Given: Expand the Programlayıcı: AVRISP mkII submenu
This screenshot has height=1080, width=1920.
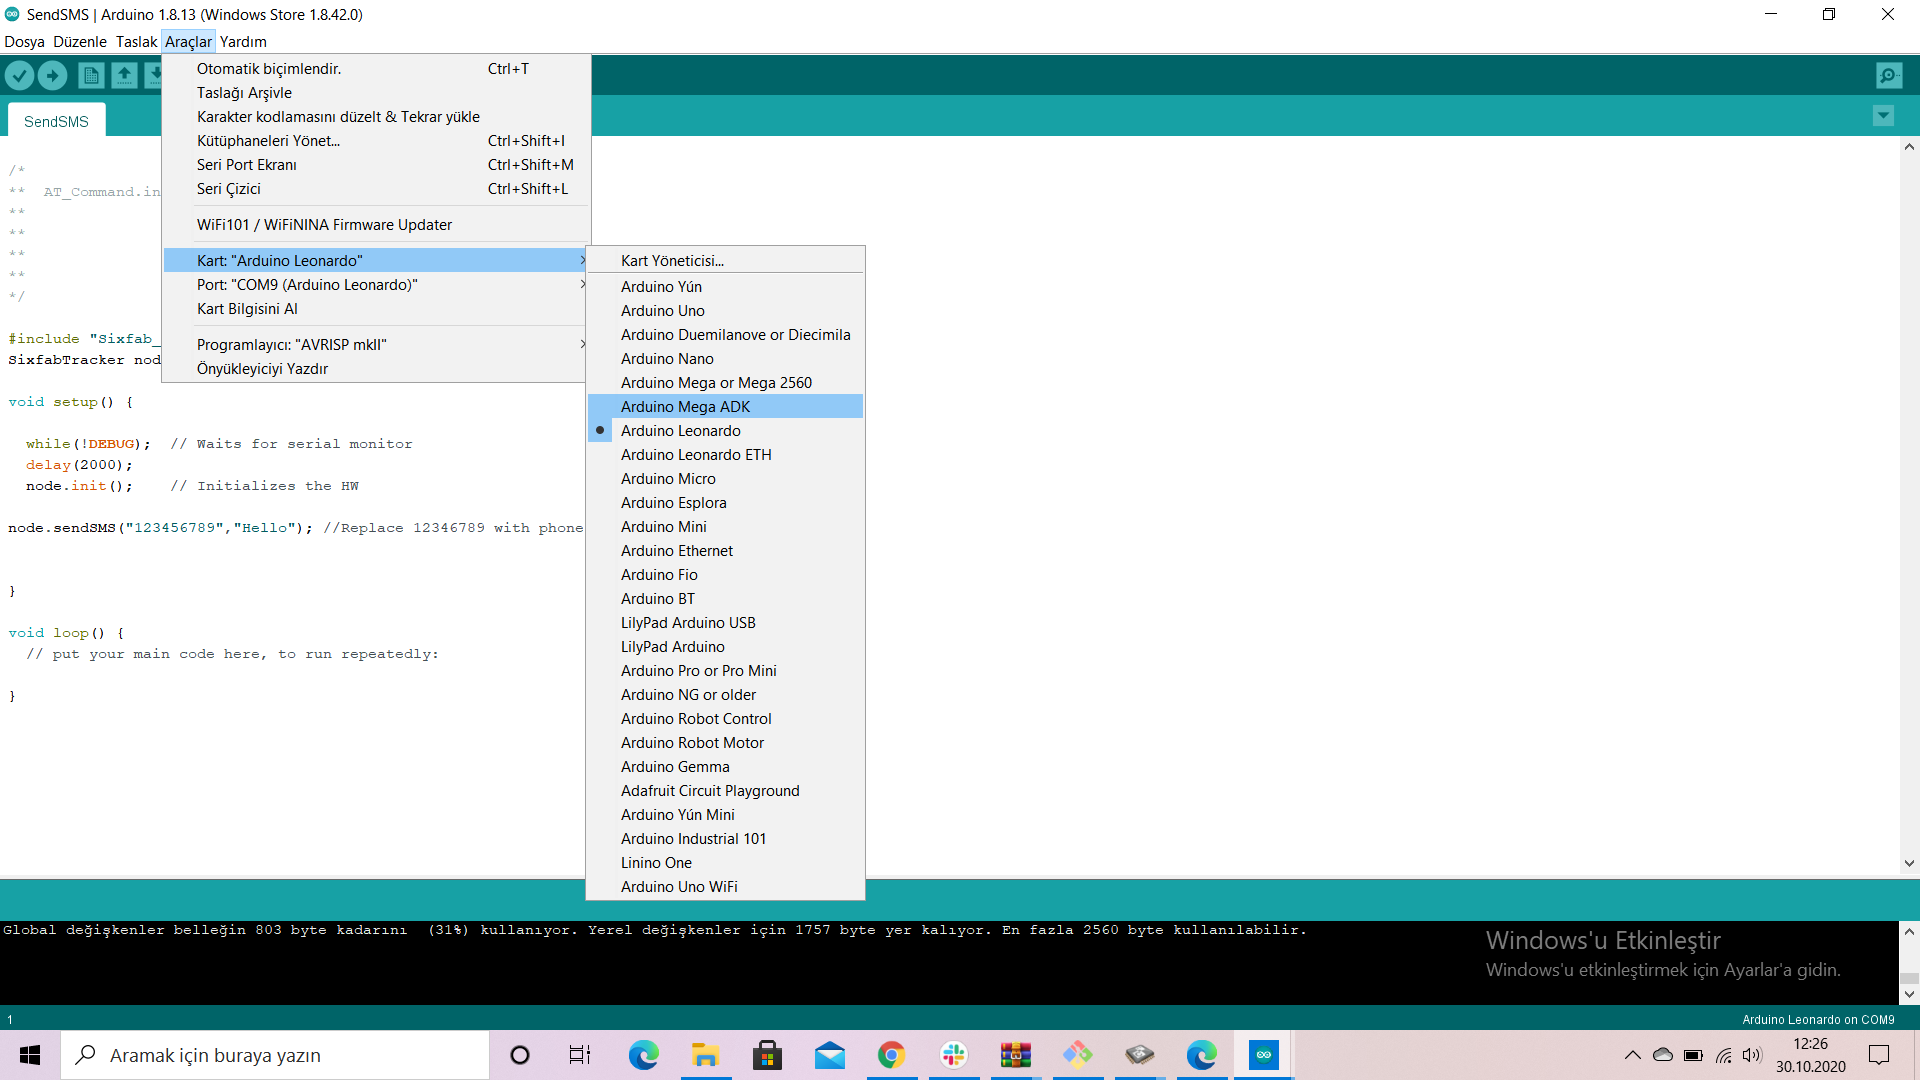Looking at the screenshot, I should click(291, 343).
